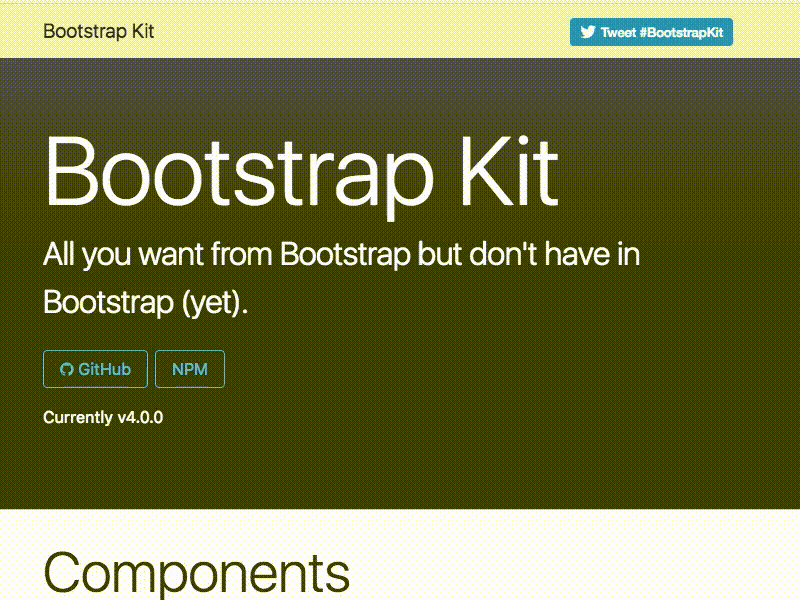Click the Twitter bird icon on the Tweet button

[585, 32]
